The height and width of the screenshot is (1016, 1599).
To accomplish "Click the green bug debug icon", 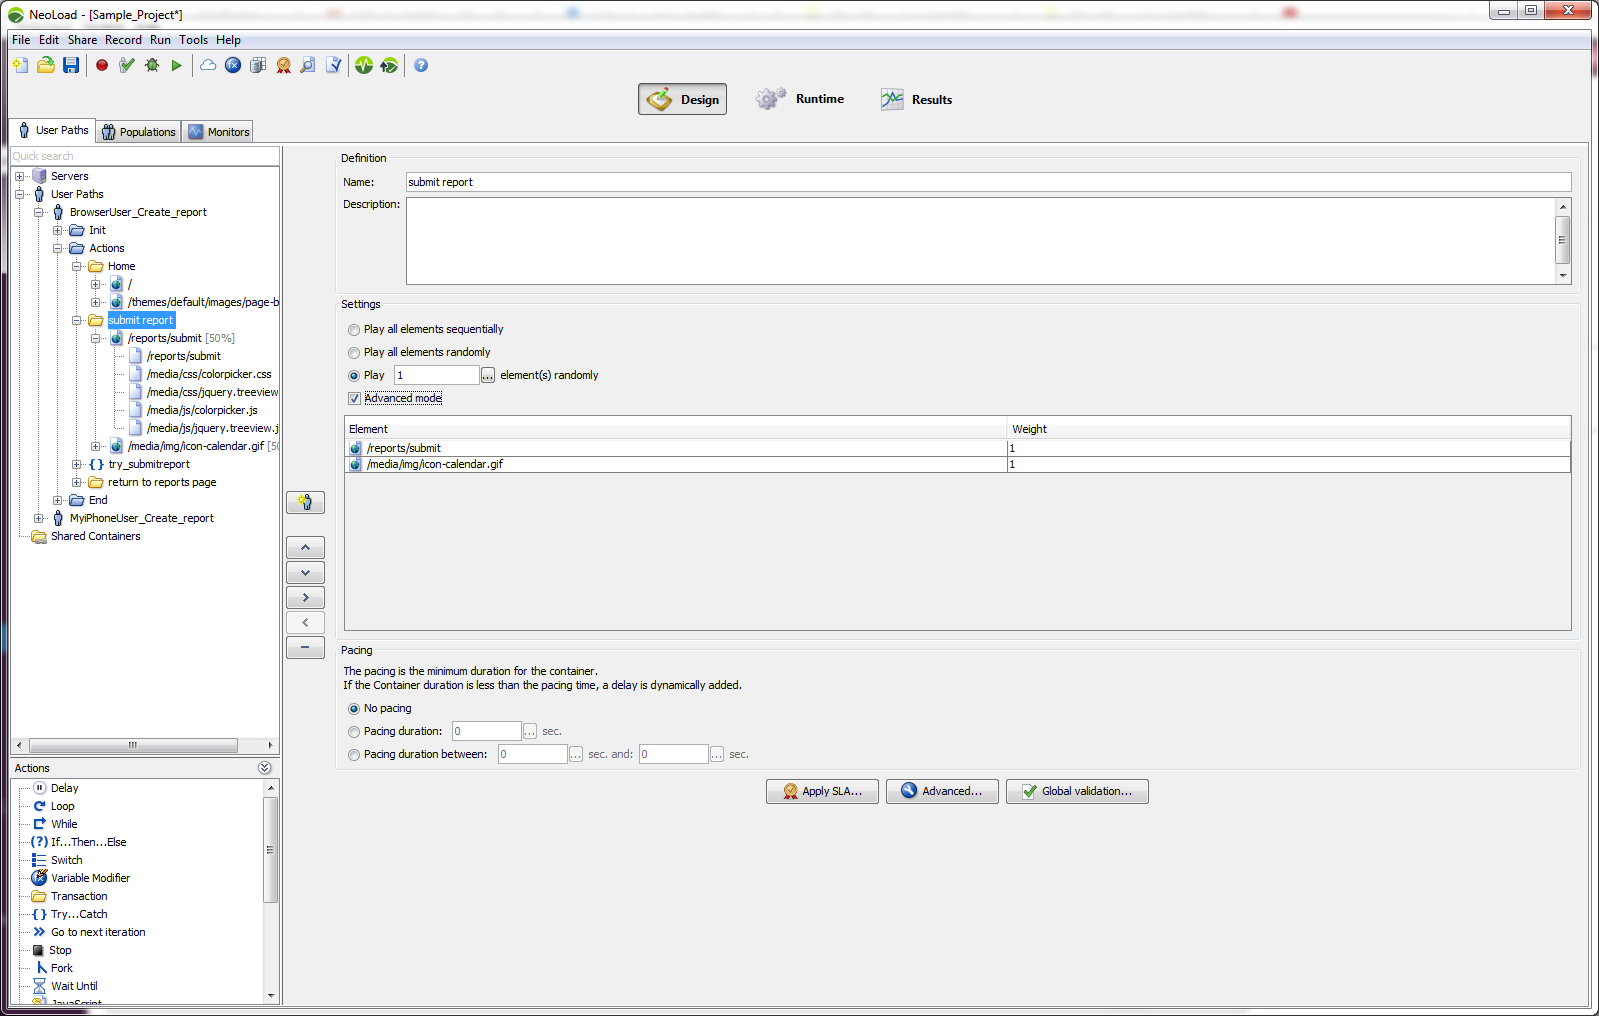I will tap(152, 65).
